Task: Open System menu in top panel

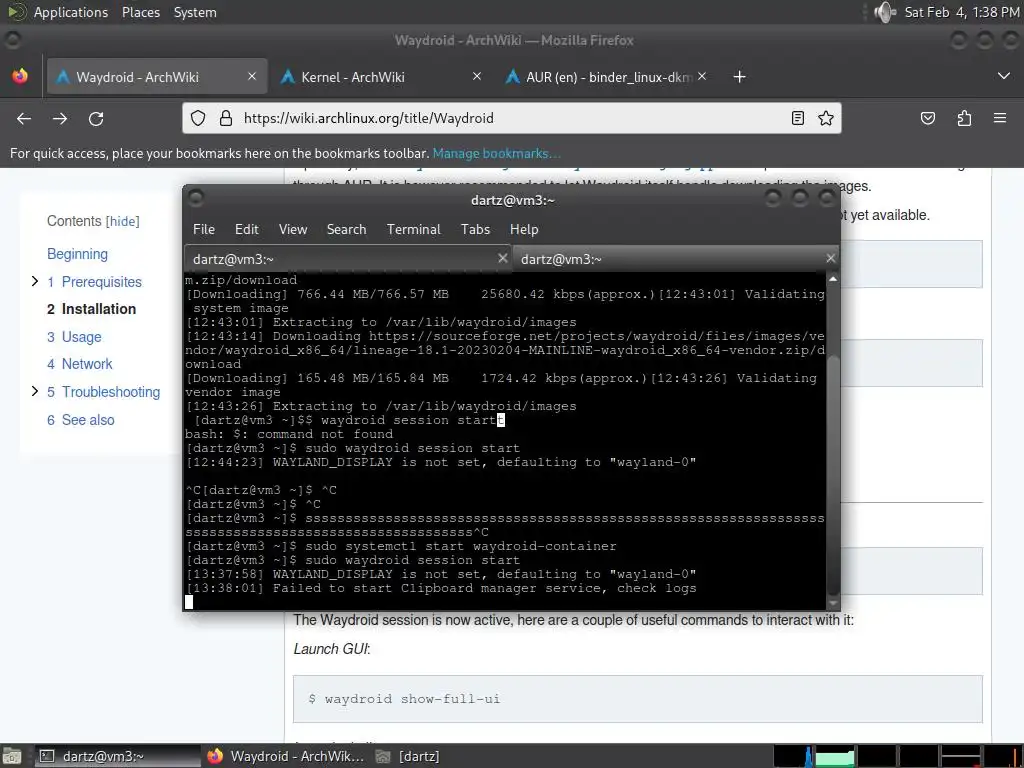Action: [x=195, y=12]
